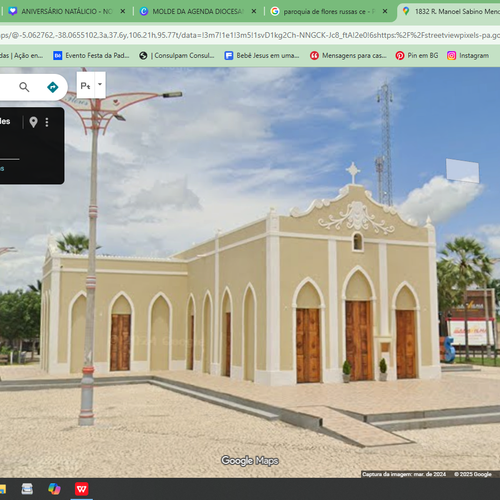The width and height of the screenshot is (500, 500).
Task: Open the Evento Festa da Pad... bookmark
Action: [x=91, y=56]
